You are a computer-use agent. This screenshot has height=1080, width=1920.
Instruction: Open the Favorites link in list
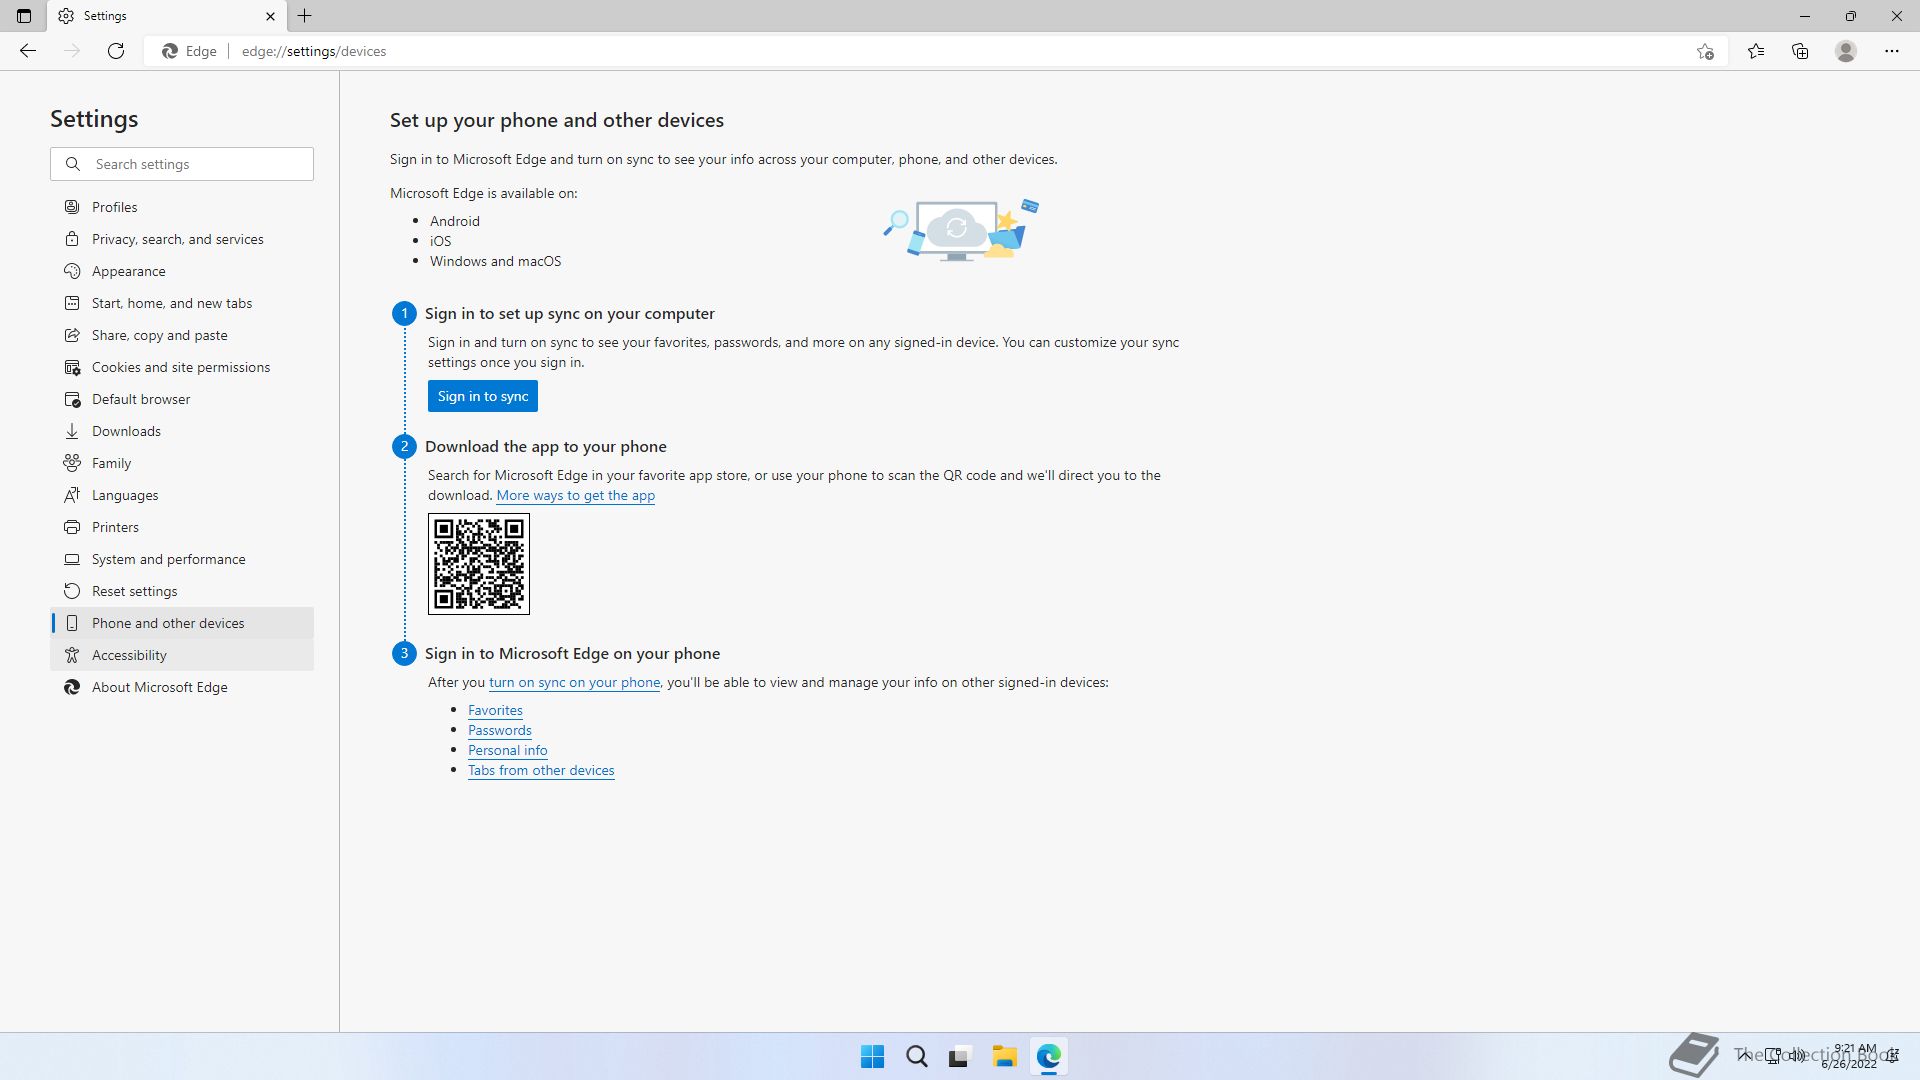coord(495,710)
